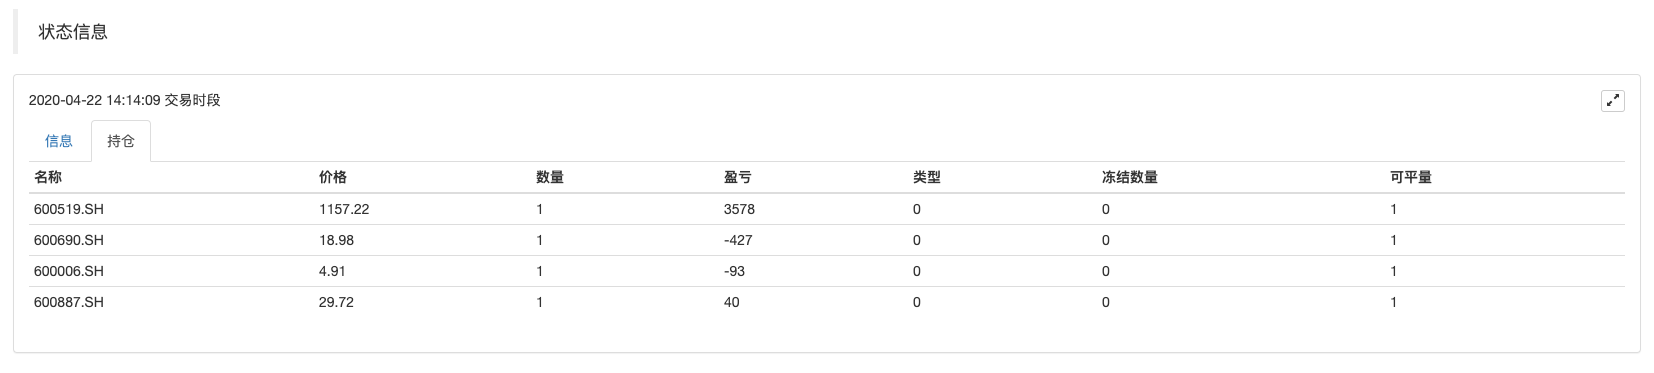Click the 状态信息 section heading
The width and height of the screenshot is (1654, 373).
coord(73,32)
